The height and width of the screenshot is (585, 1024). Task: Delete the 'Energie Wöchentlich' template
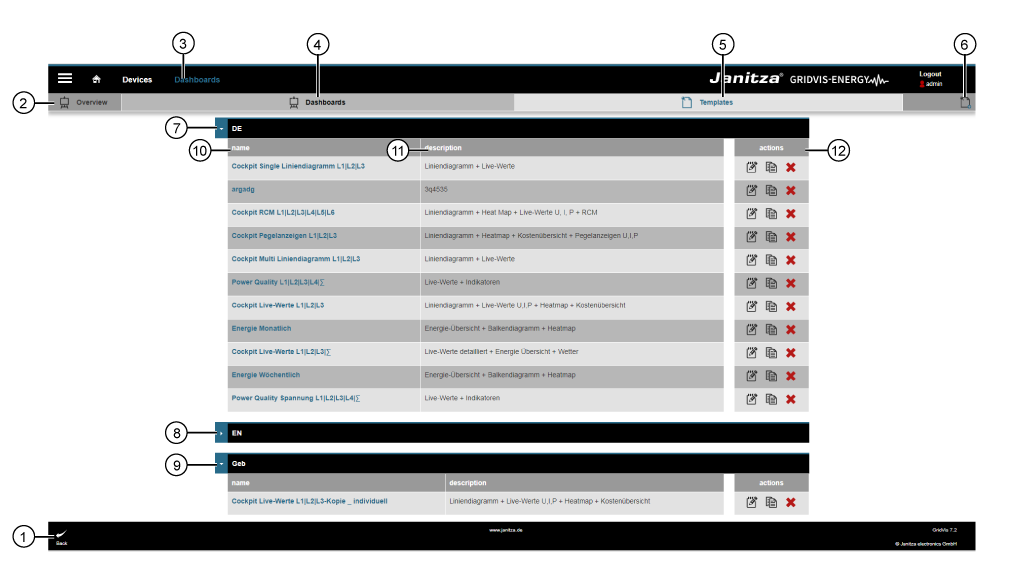791,376
